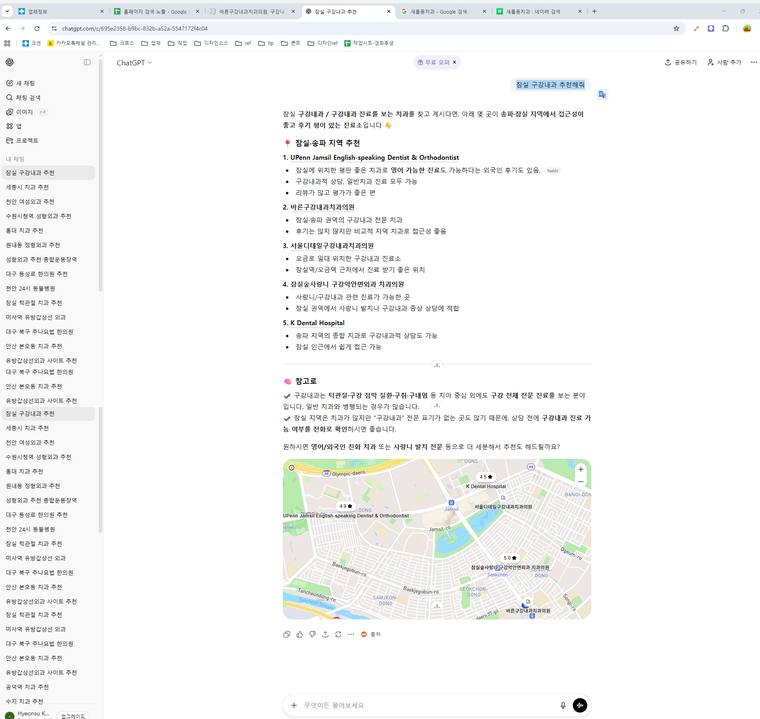This screenshot has height=719, width=760.
Task: Copy the ChatGPT response
Action: tap(286, 634)
